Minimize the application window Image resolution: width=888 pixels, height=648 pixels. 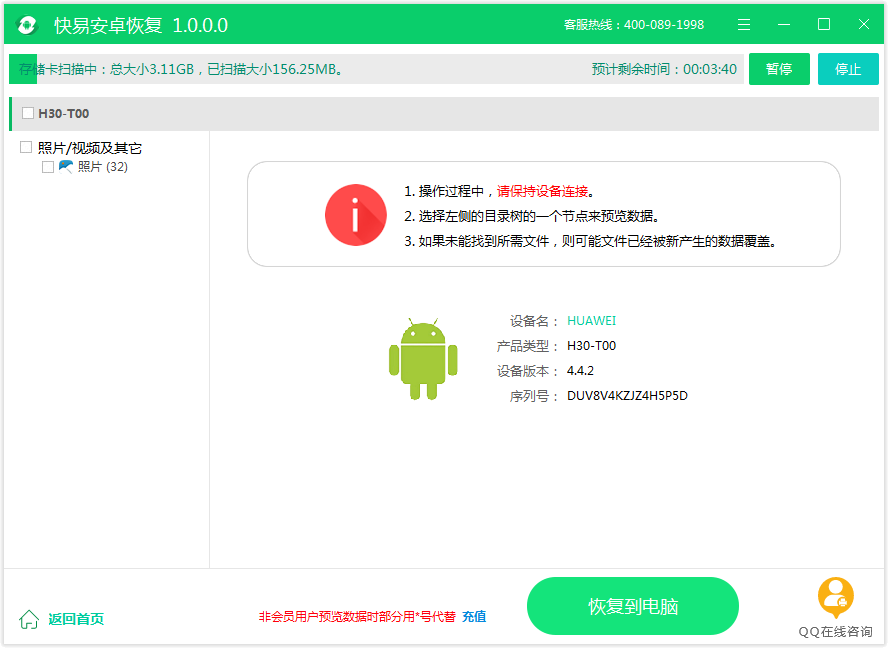(784, 25)
